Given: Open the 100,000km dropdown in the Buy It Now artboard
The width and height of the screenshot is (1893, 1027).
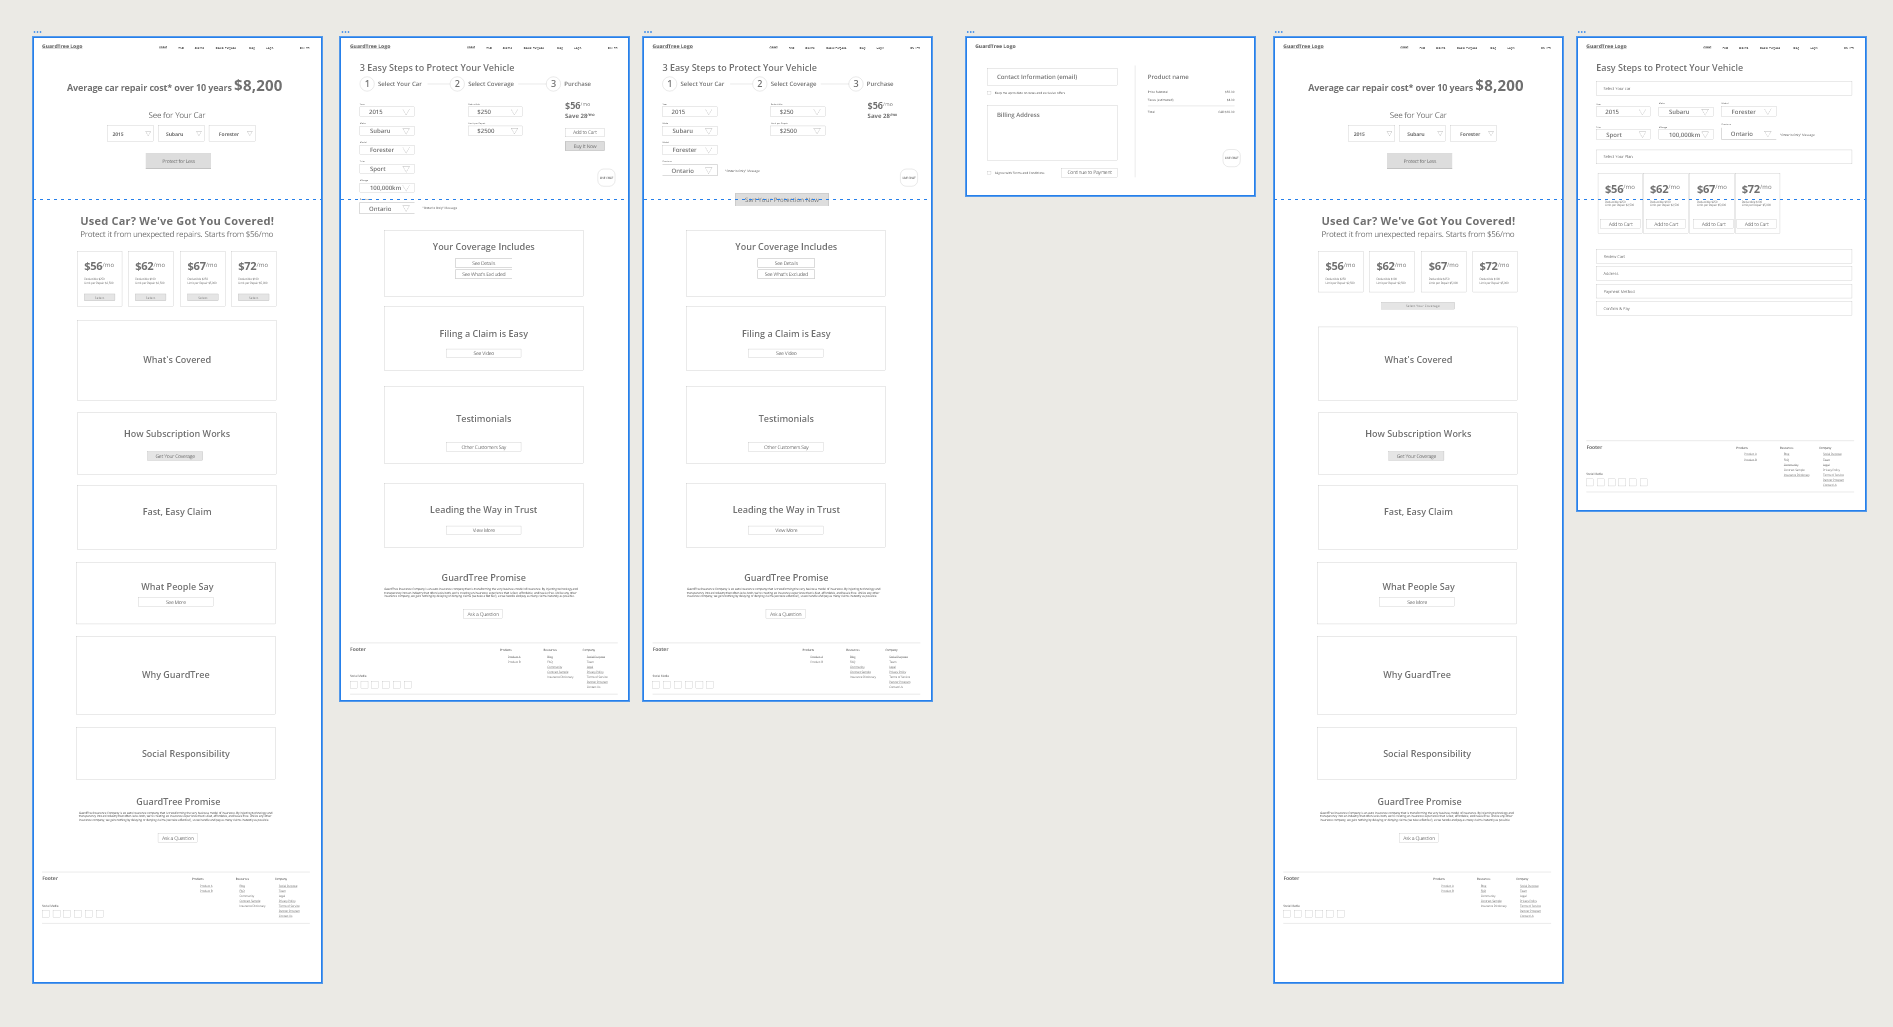Looking at the screenshot, I should click(x=386, y=188).
